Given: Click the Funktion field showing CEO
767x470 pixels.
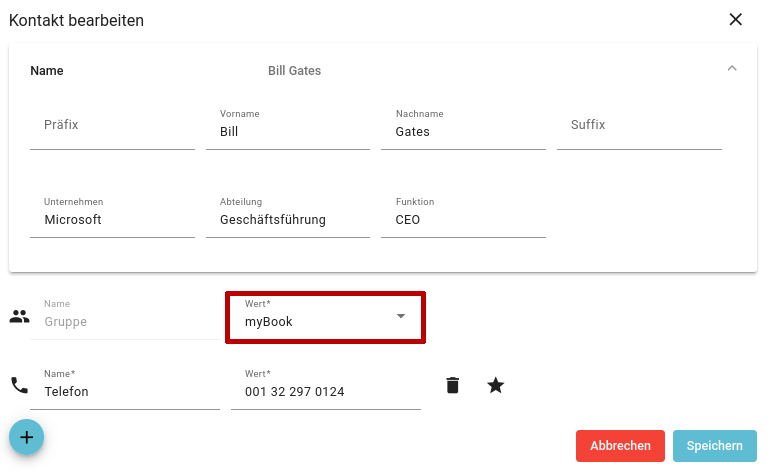Looking at the screenshot, I should click(463, 219).
